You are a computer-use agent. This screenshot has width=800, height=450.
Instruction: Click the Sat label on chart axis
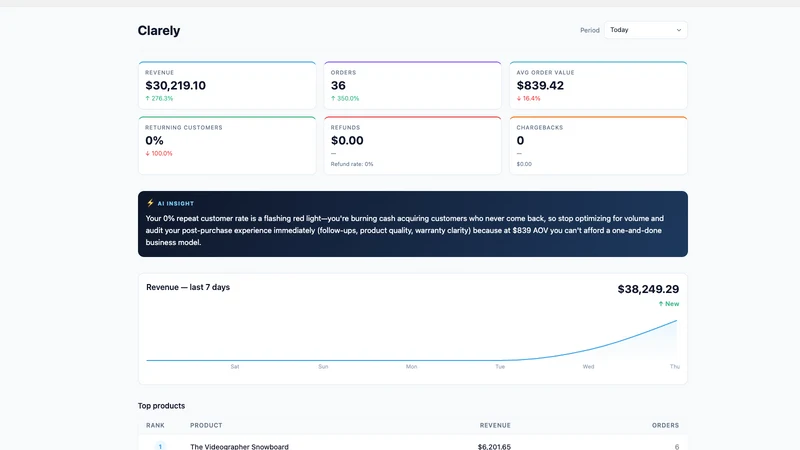click(235, 367)
